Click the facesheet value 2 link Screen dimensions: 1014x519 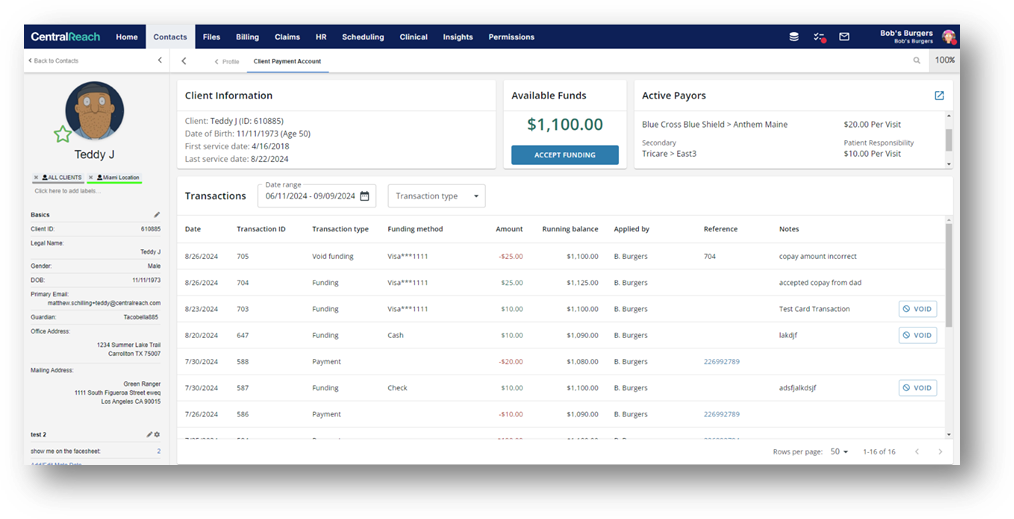(158, 451)
